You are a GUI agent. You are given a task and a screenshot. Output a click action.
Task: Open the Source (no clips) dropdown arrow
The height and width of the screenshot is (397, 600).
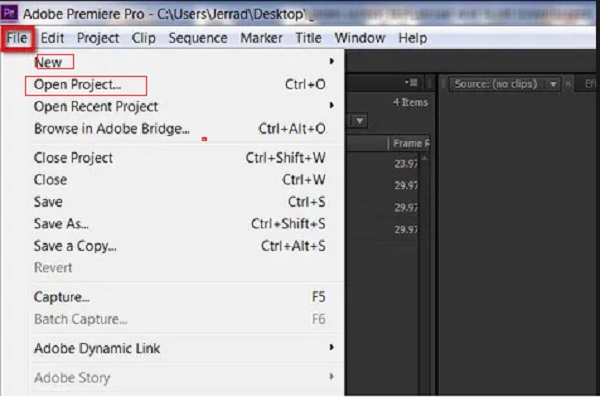pos(553,84)
